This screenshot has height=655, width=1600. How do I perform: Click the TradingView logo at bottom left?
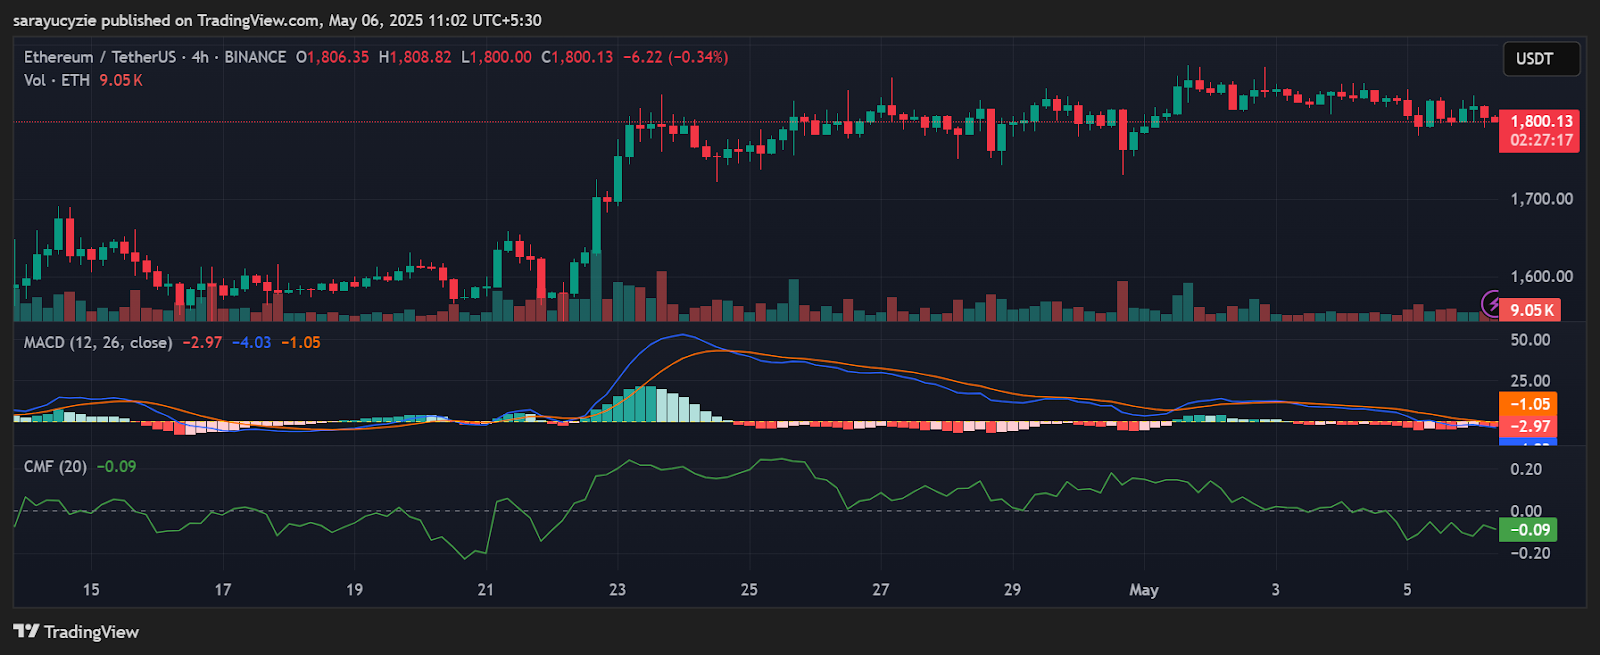click(x=76, y=632)
